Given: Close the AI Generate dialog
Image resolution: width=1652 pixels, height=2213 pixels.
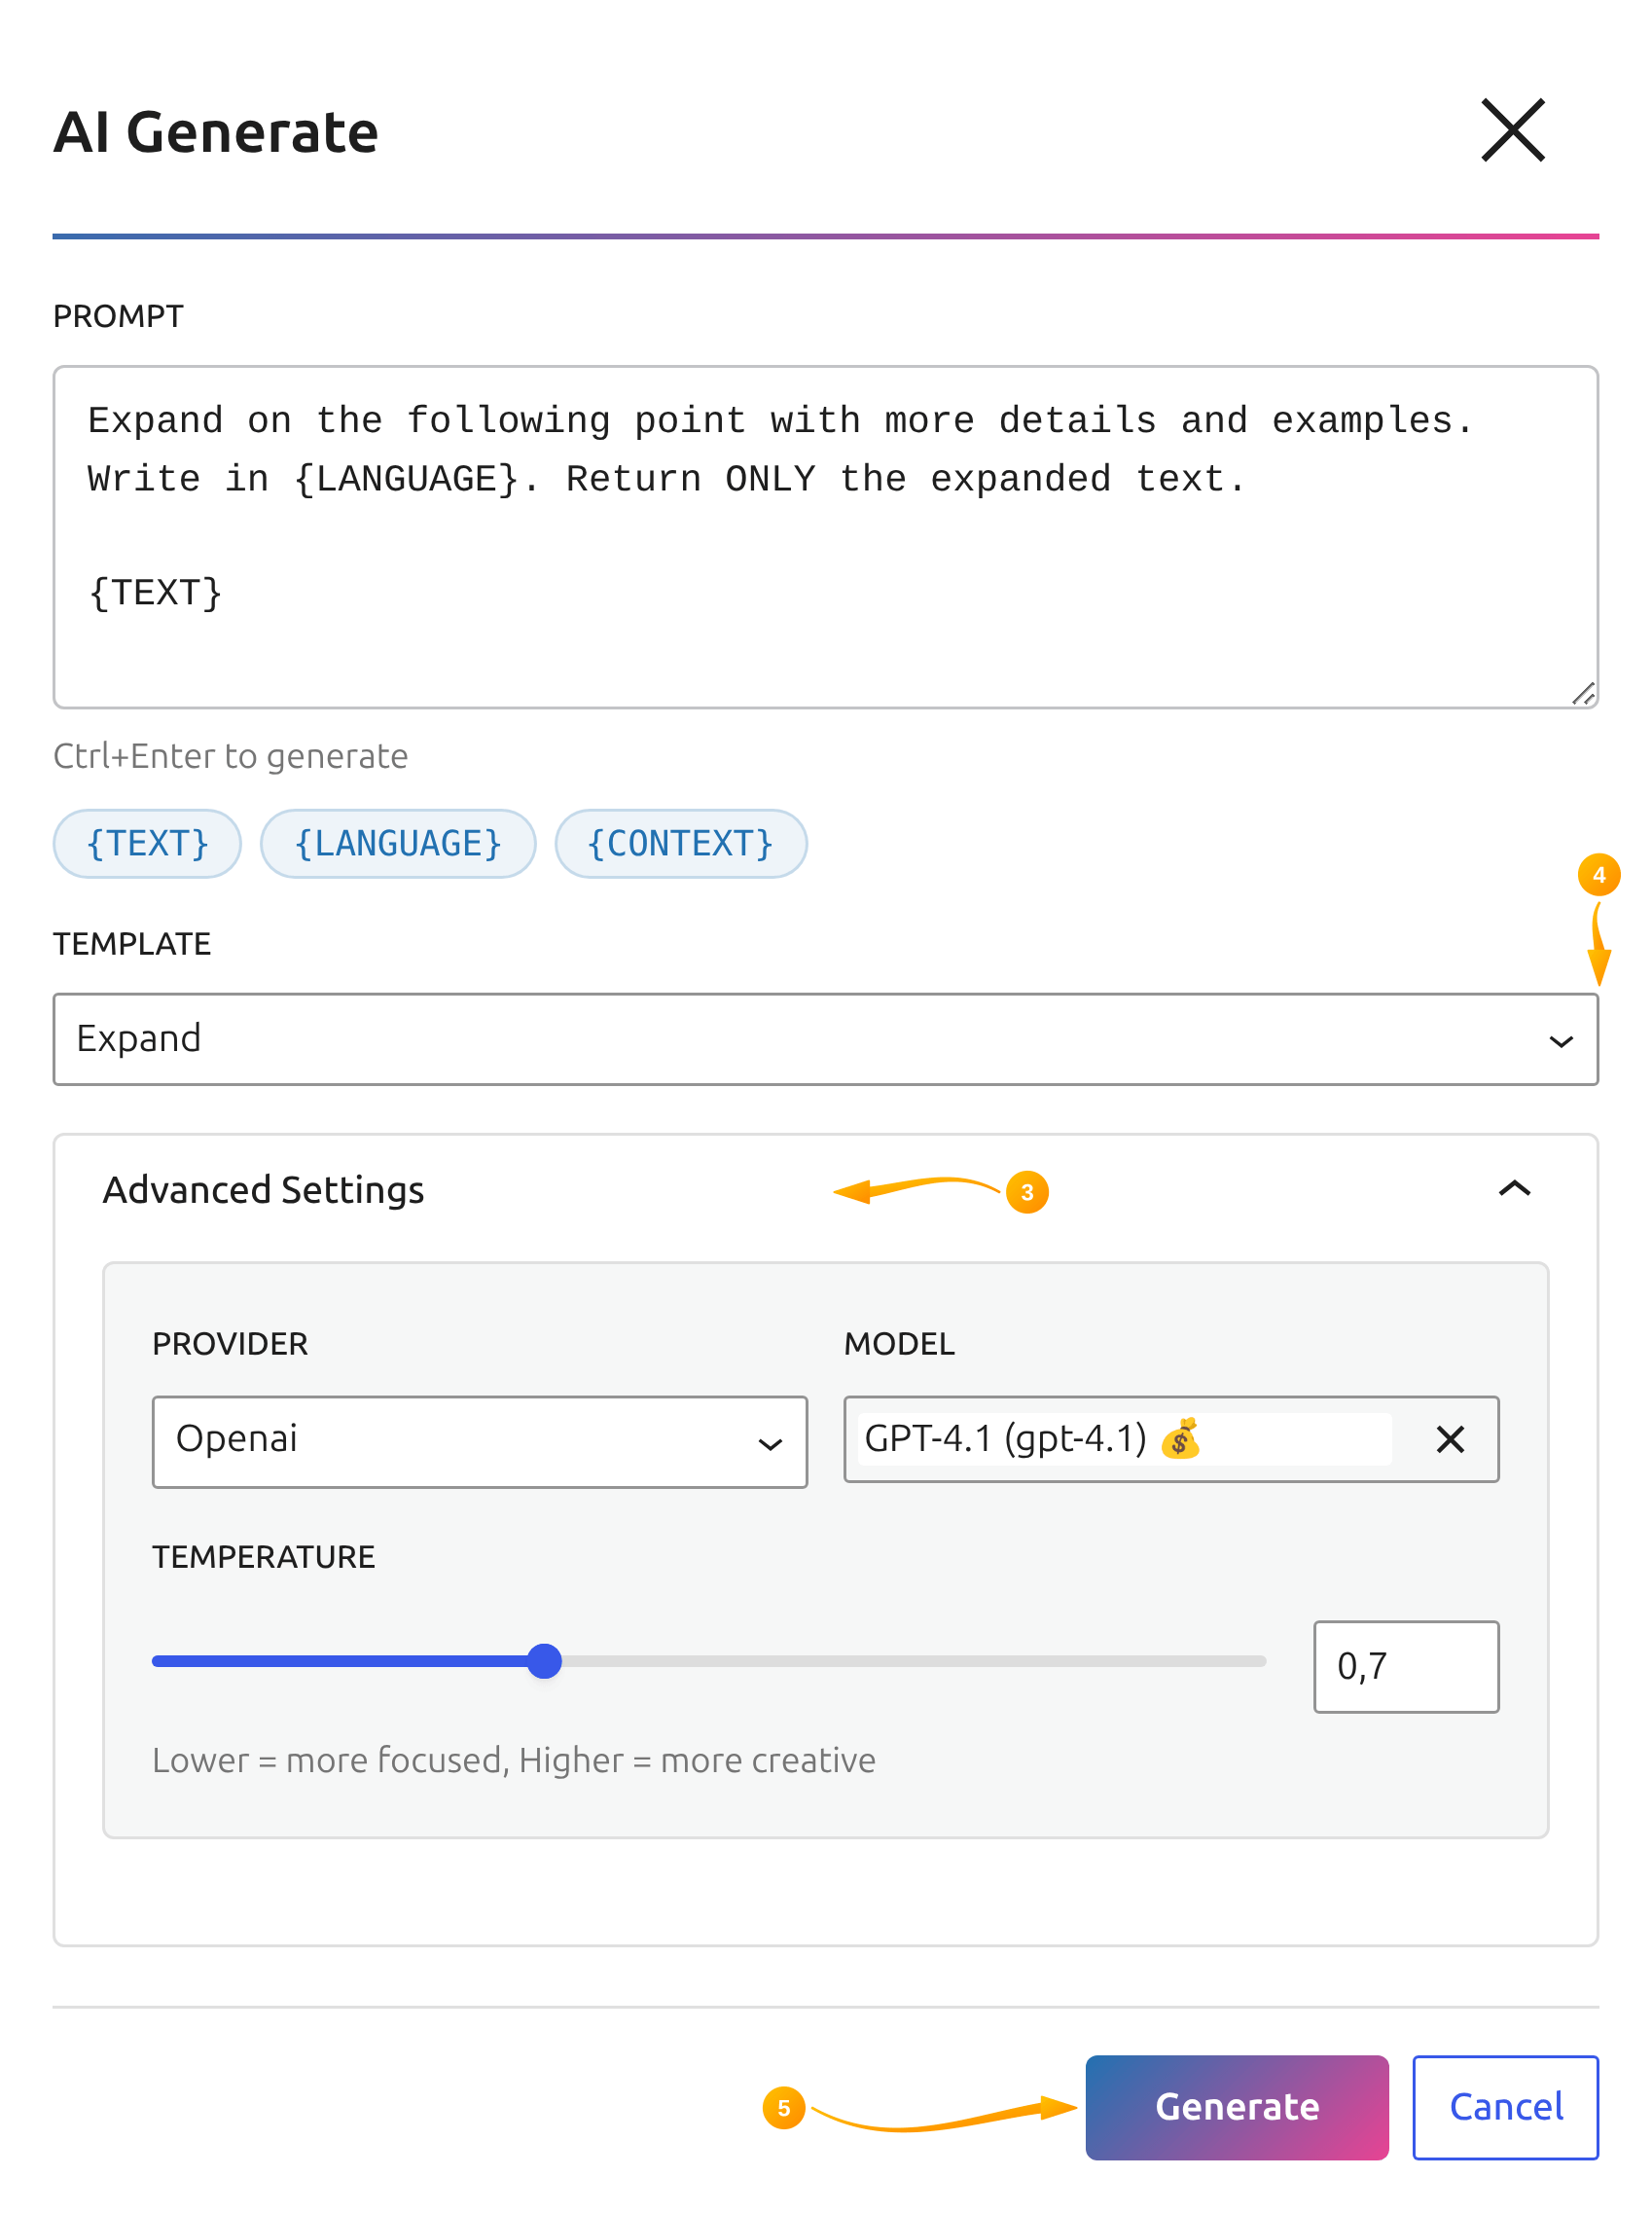Looking at the screenshot, I should pyautogui.click(x=1512, y=130).
